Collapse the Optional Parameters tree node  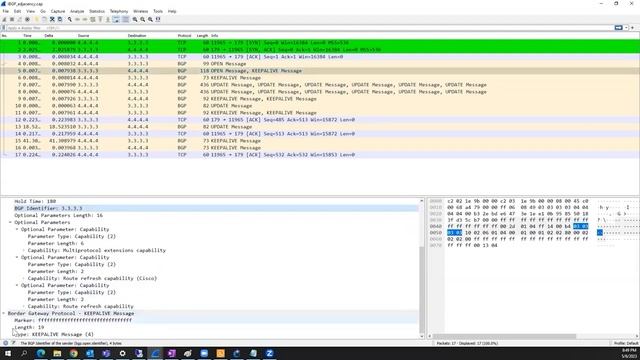10,222
